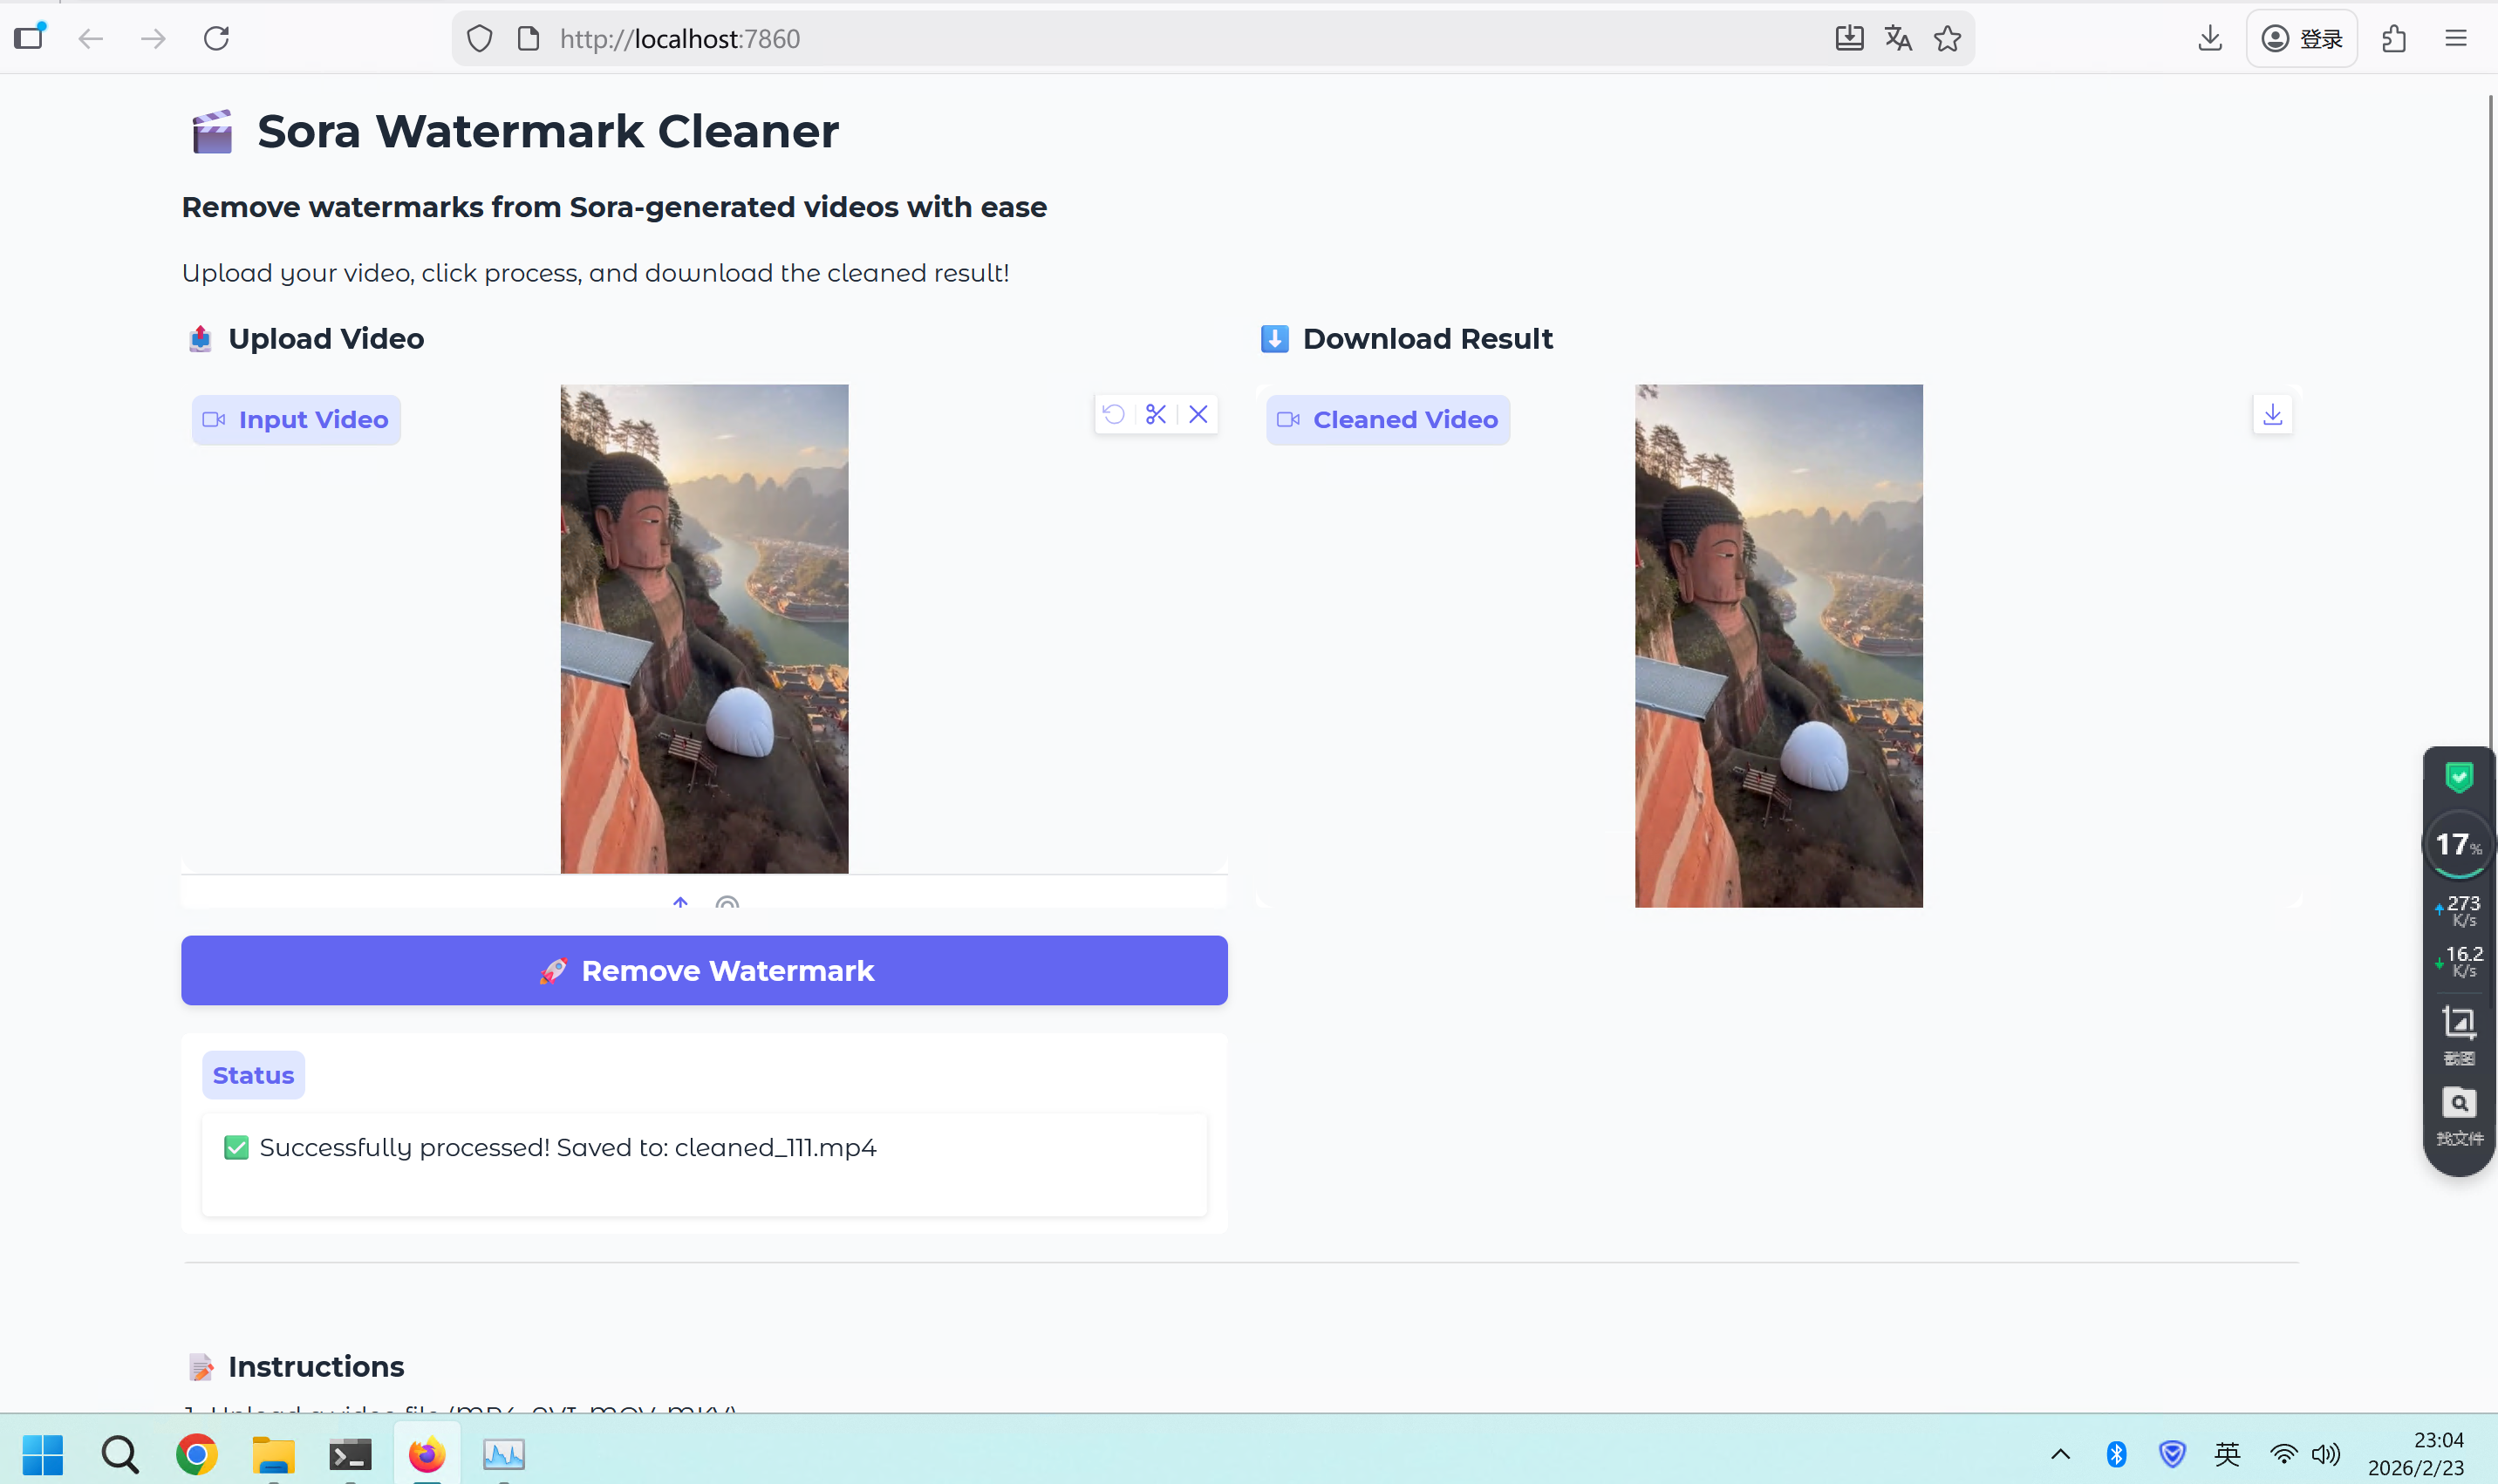
Task: Click the 登录 sign-in button
Action: [x=2302, y=39]
